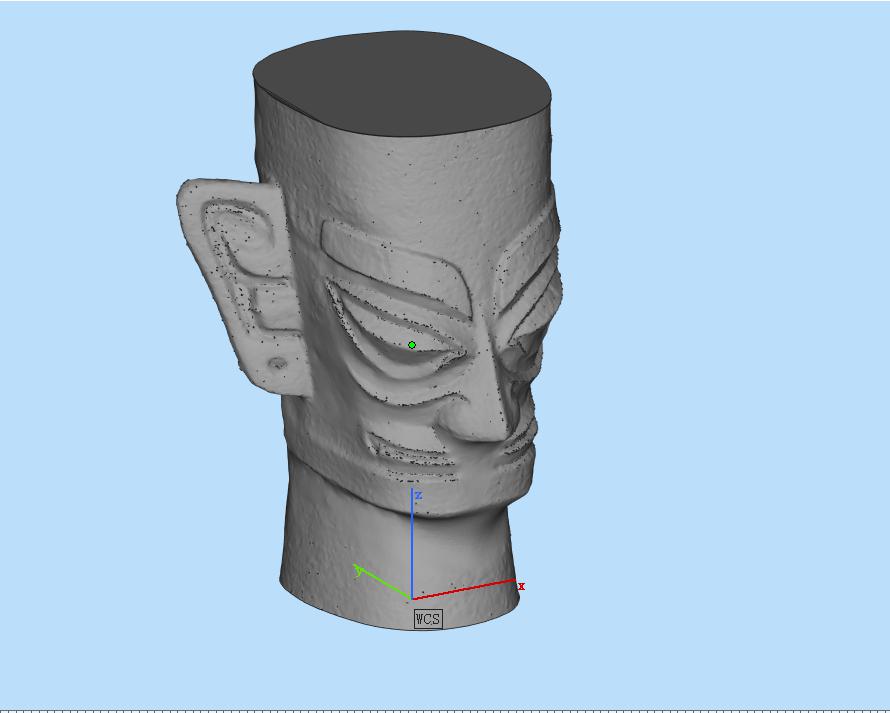Pick the red X axis label
The image size is (890, 713).
522,586
